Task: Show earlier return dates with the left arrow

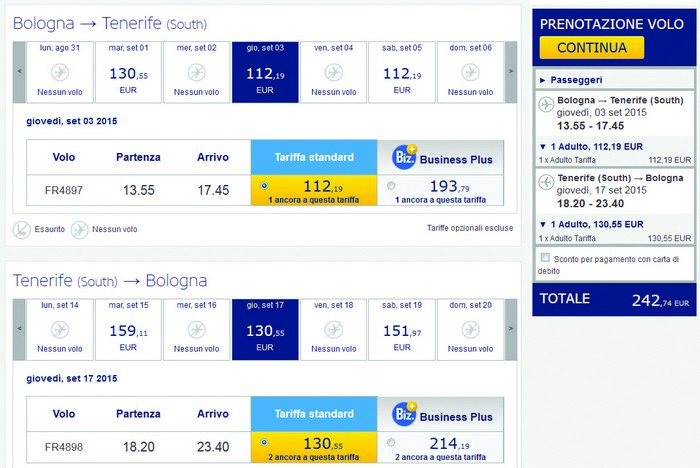Action: pos(19,329)
